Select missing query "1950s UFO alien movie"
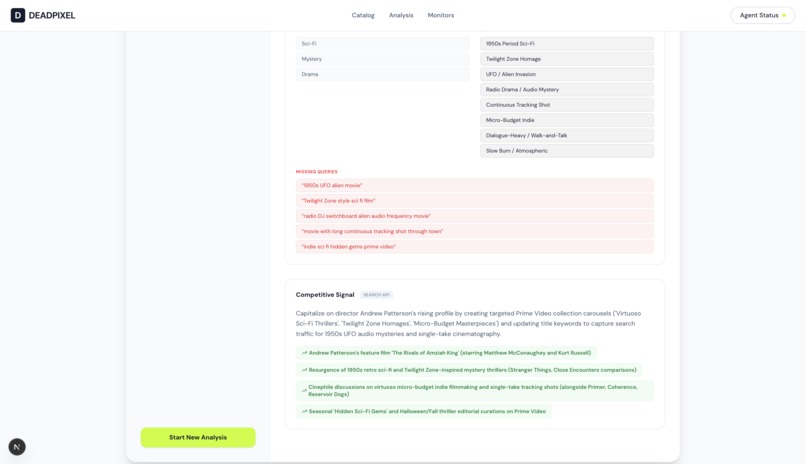Image resolution: width=806 pixels, height=464 pixels. [x=474, y=185]
